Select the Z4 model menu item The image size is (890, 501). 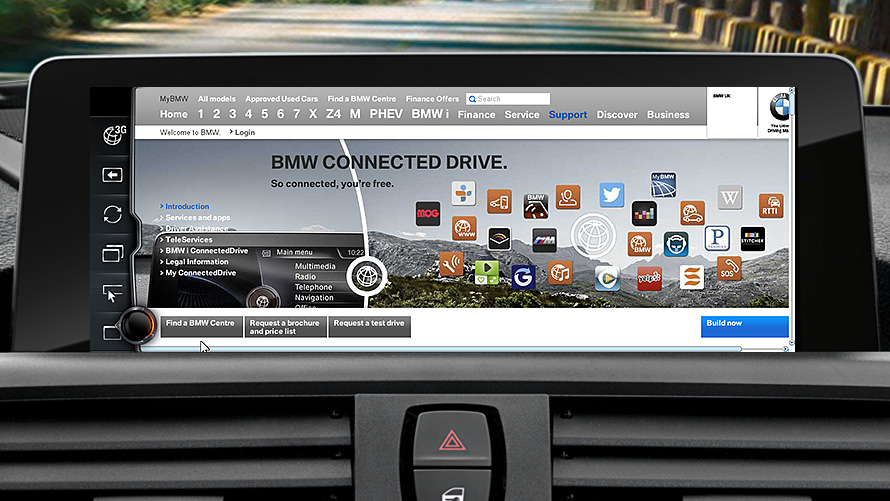333,114
